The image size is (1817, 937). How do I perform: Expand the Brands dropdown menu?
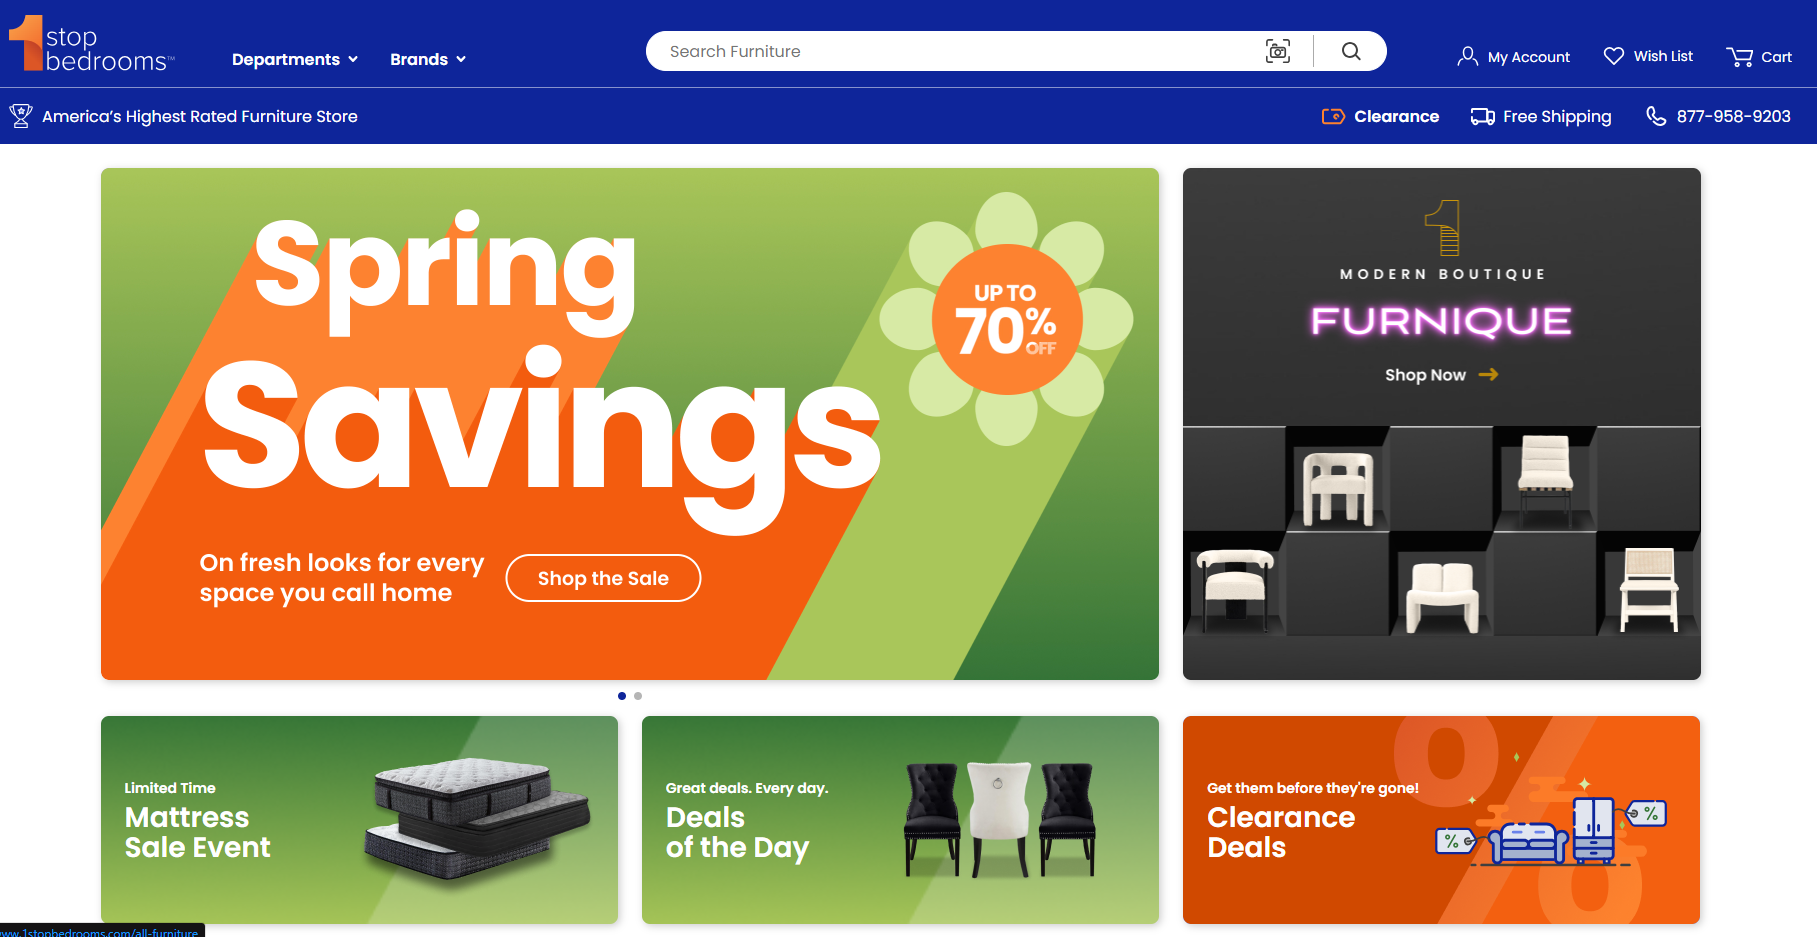(428, 59)
